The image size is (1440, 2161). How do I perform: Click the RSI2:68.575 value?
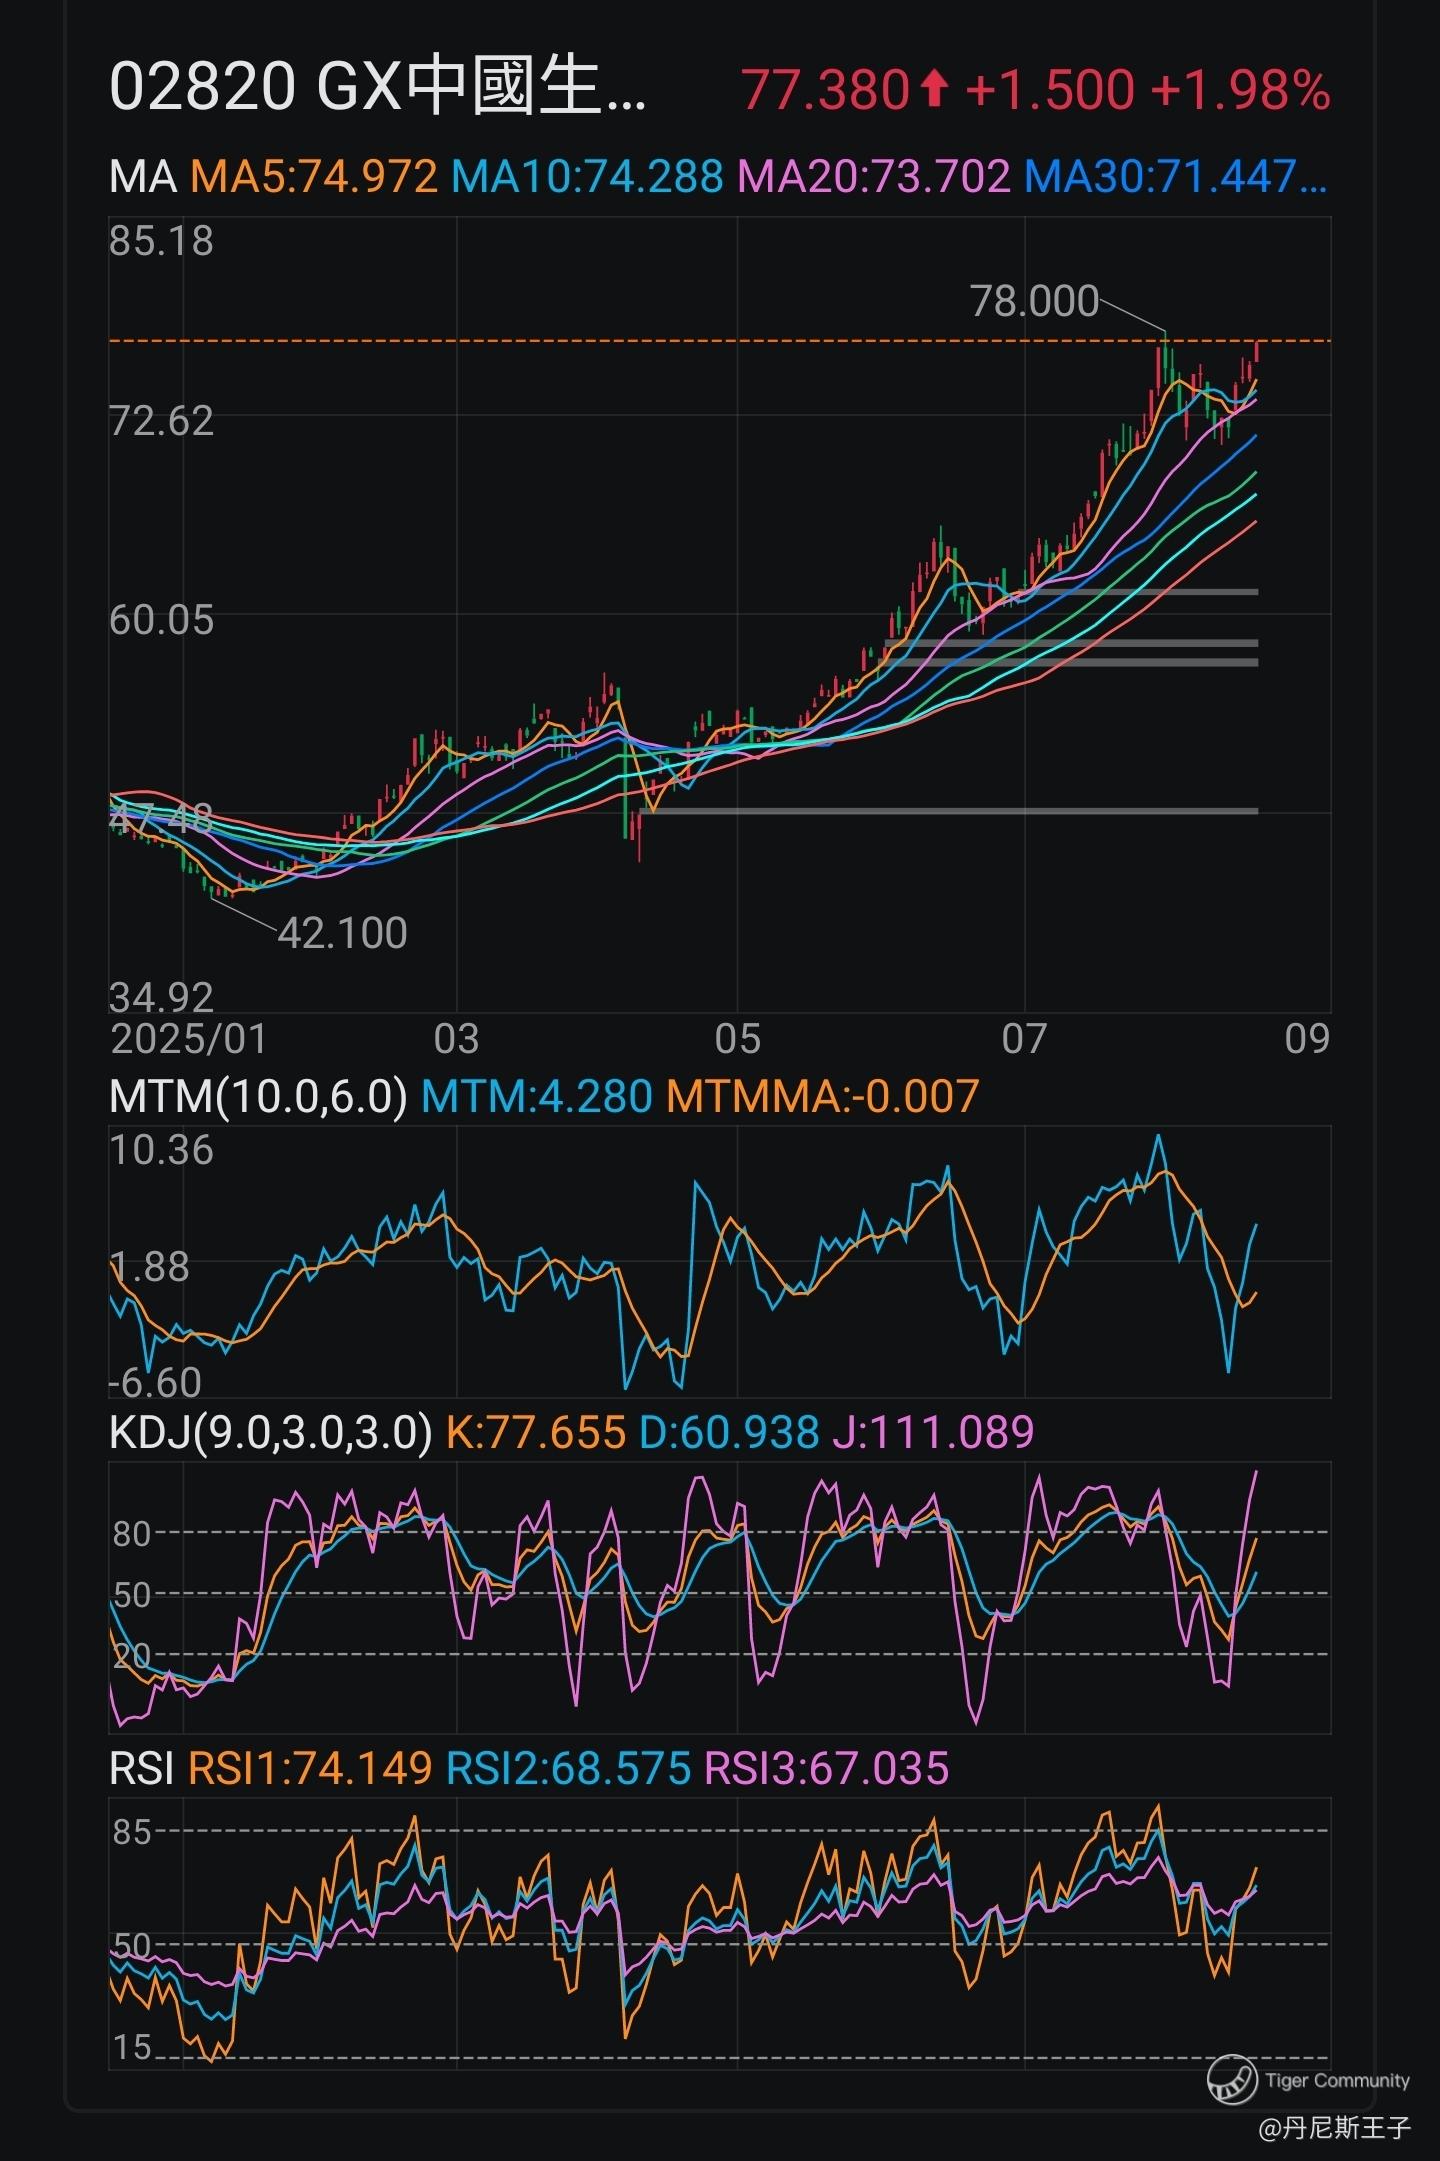tap(568, 1768)
